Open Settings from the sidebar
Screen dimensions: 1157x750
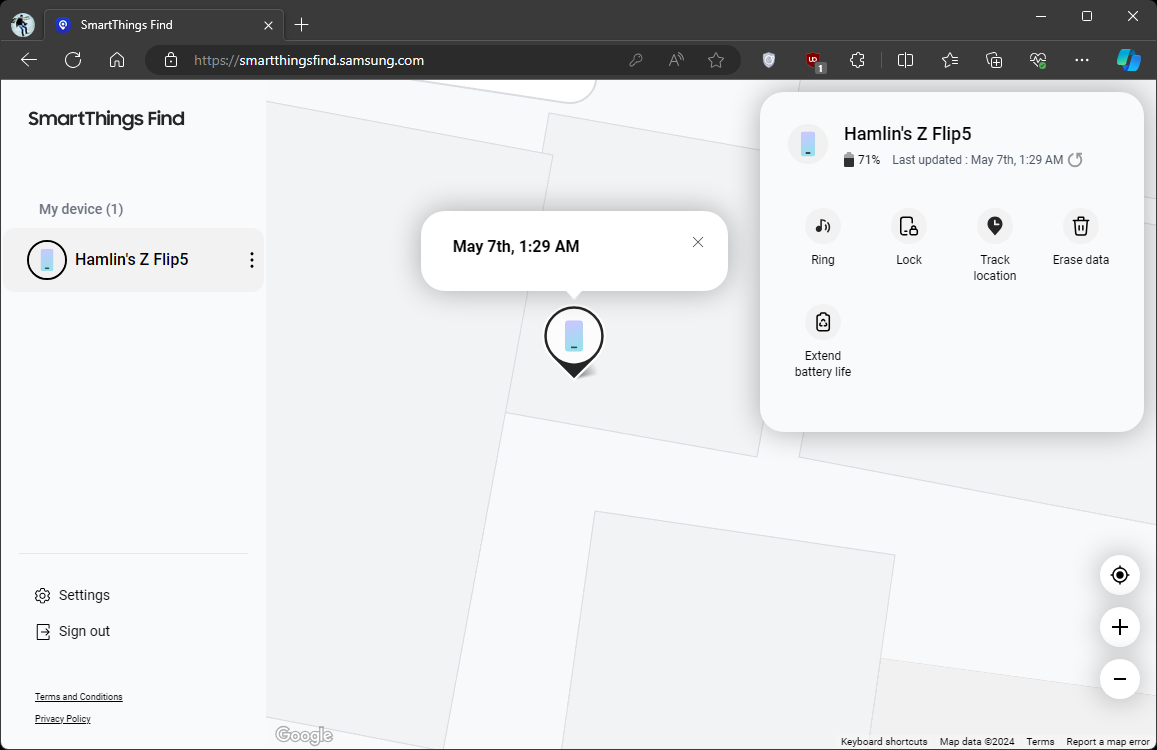72,595
